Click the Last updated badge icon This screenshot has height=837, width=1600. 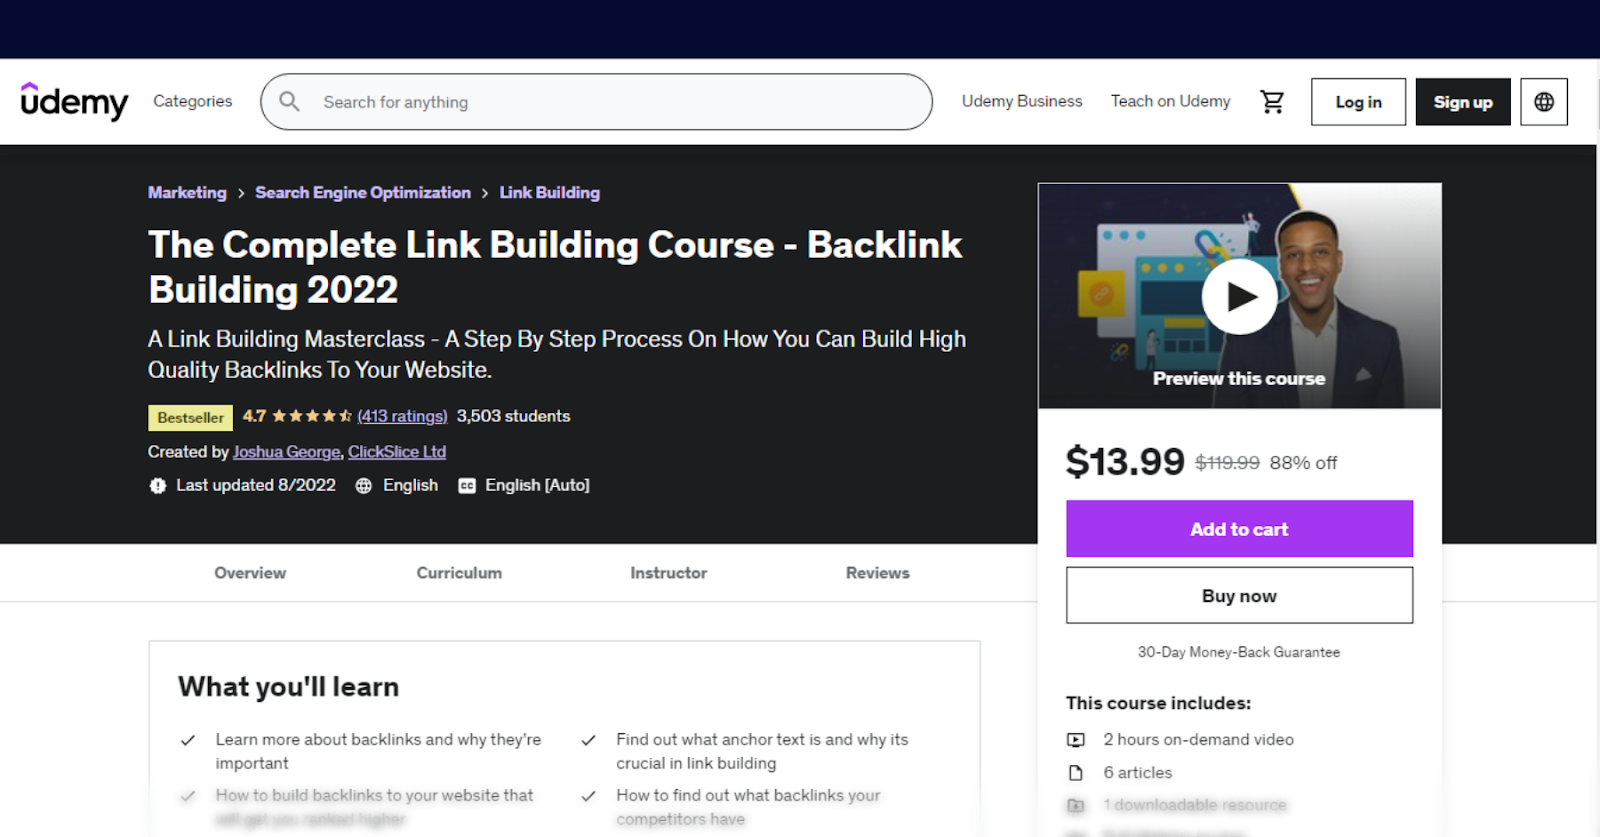point(158,486)
